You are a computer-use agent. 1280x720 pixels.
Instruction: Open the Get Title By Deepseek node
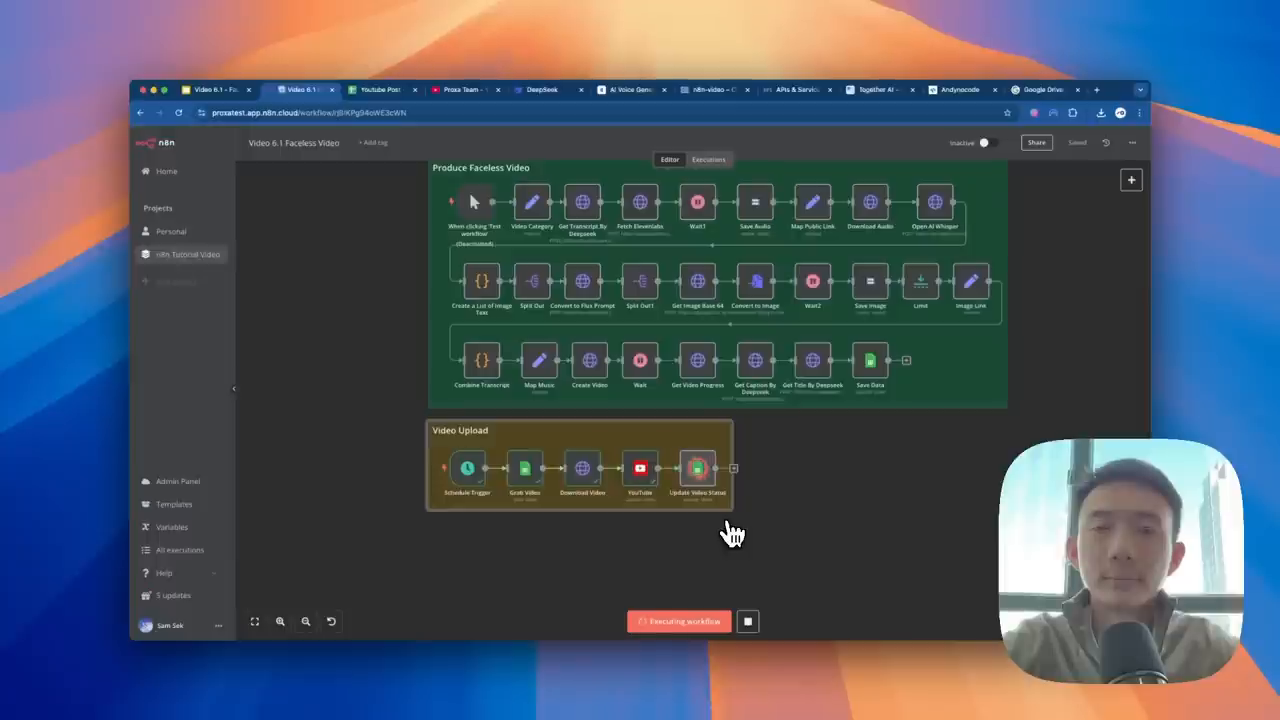[x=813, y=360]
